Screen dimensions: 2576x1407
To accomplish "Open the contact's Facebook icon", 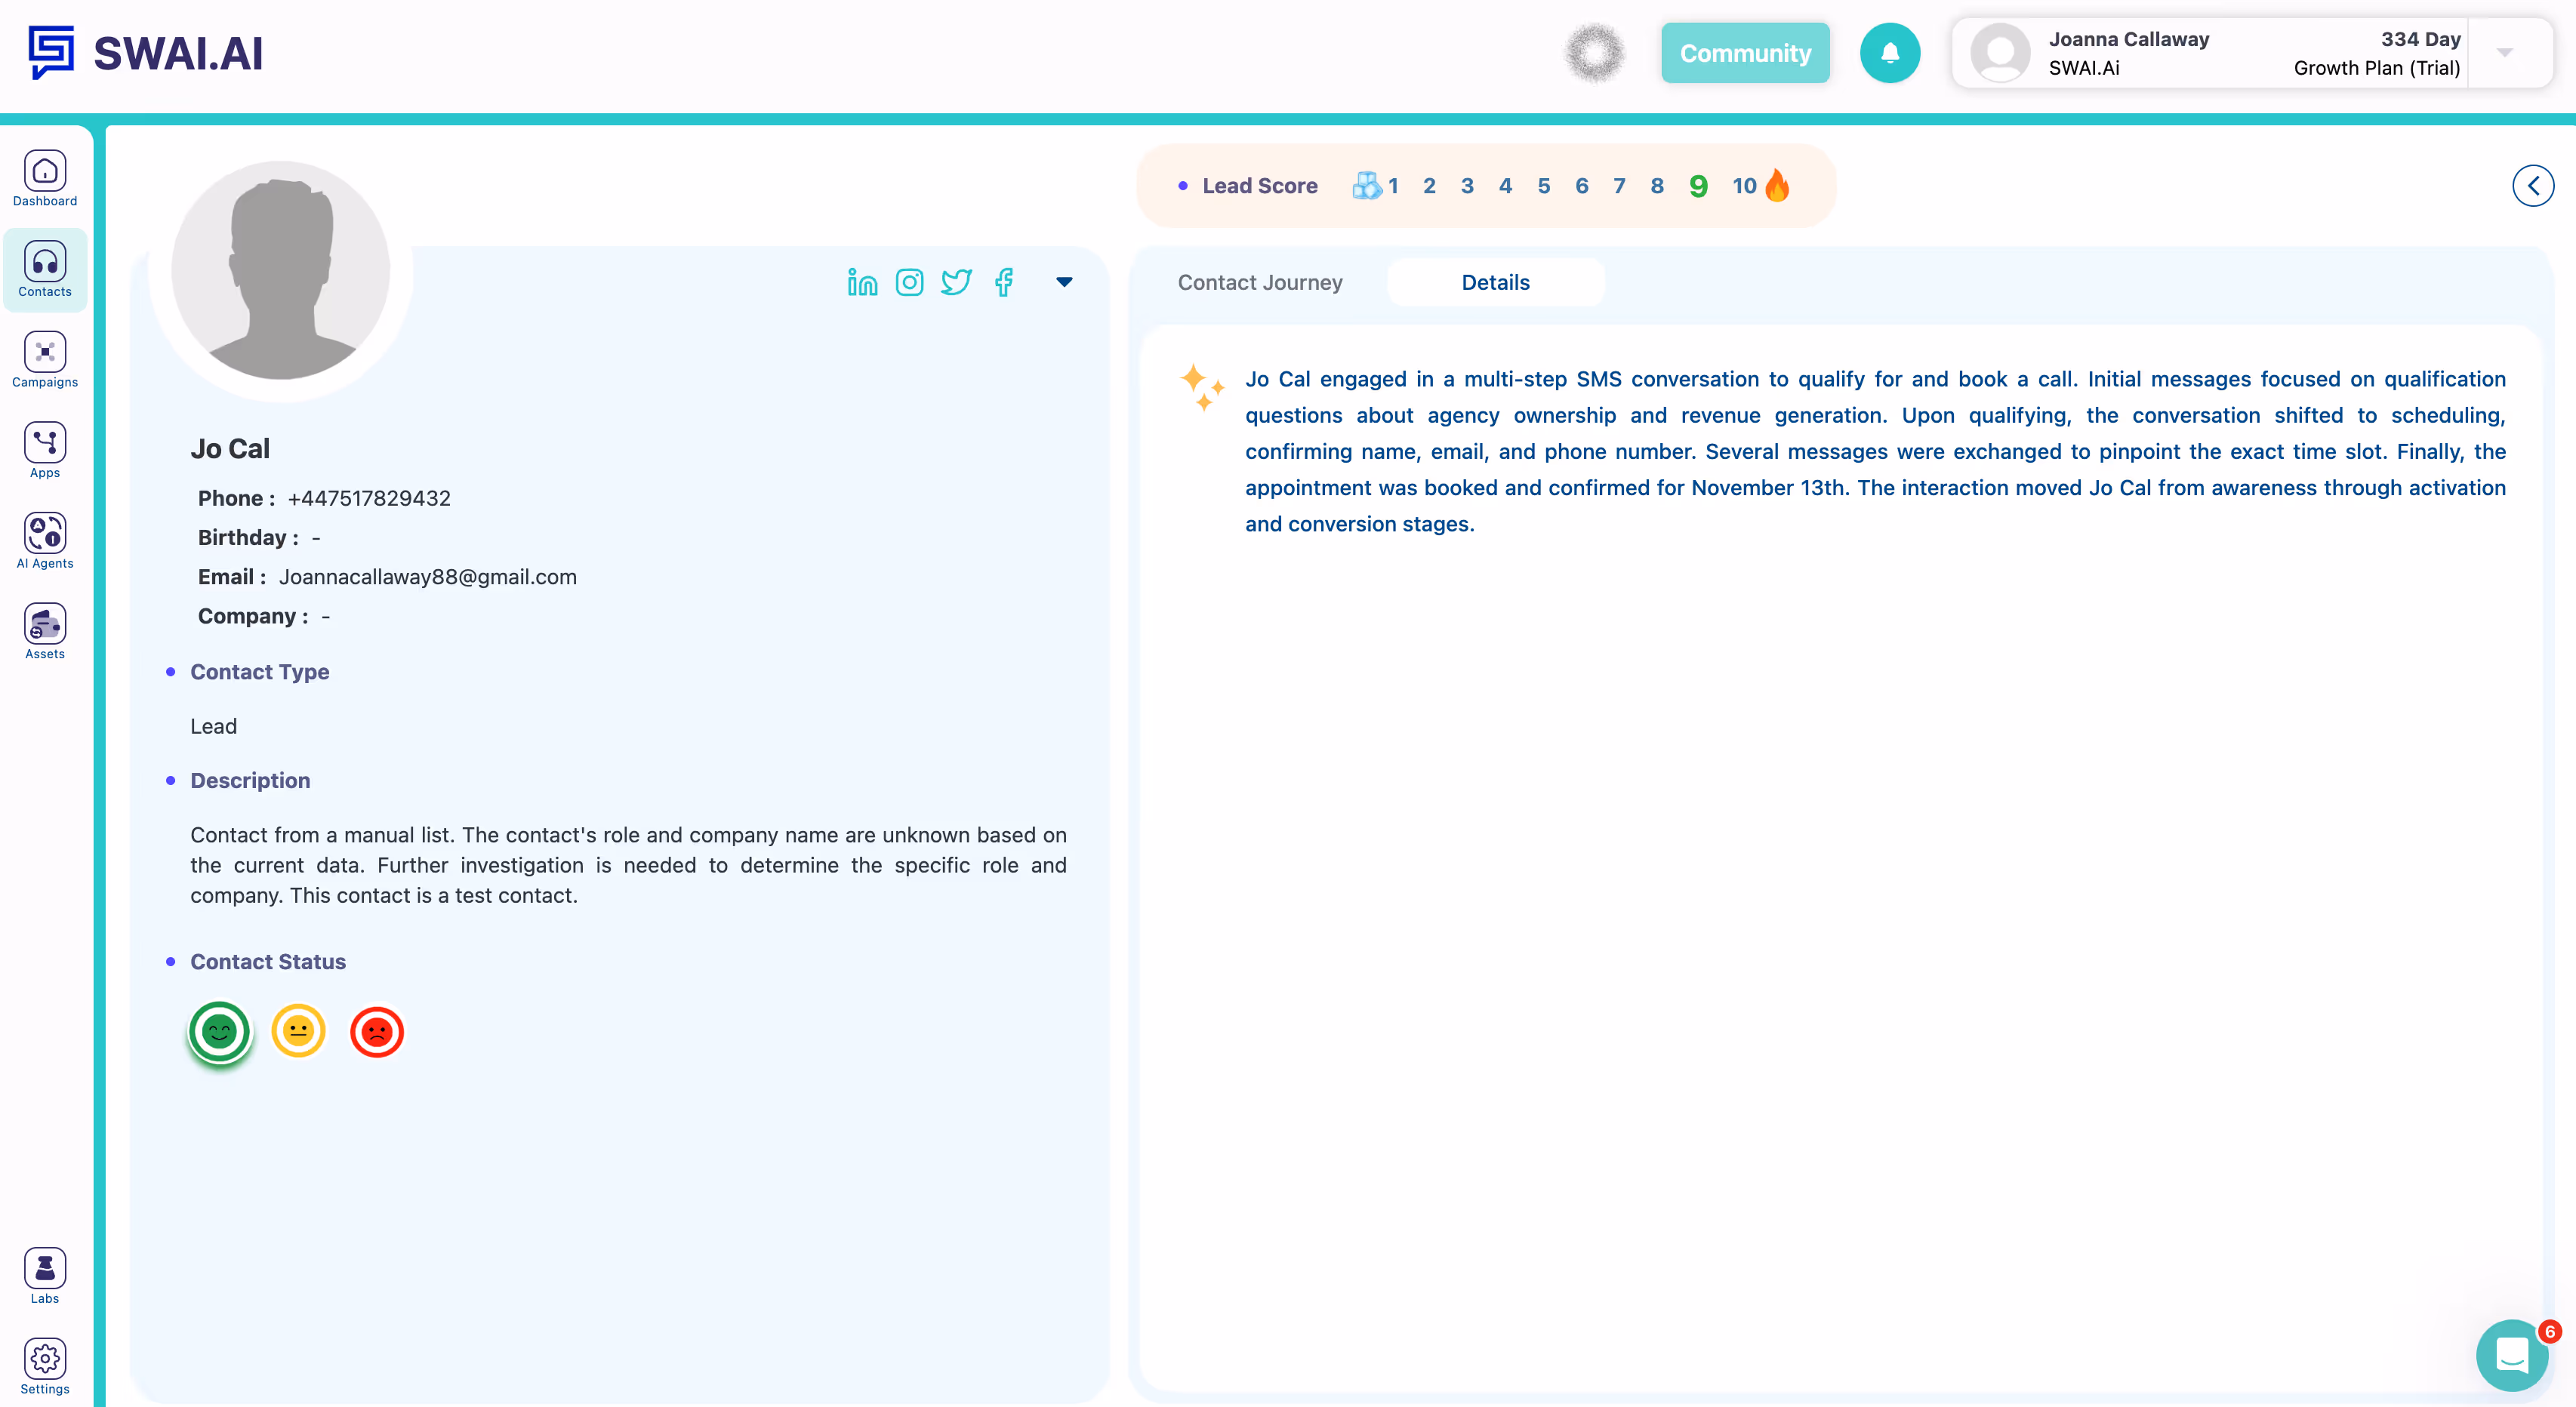I will pos(1004,282).
